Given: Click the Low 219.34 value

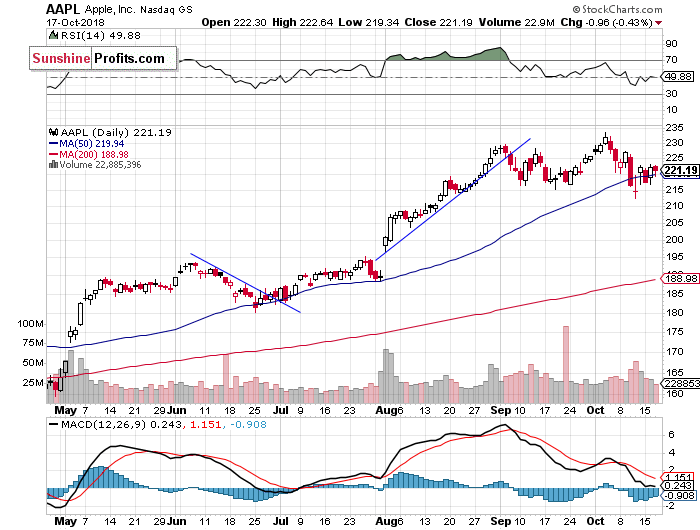Looking at the screenshot, I should click(x=368, y=22).
